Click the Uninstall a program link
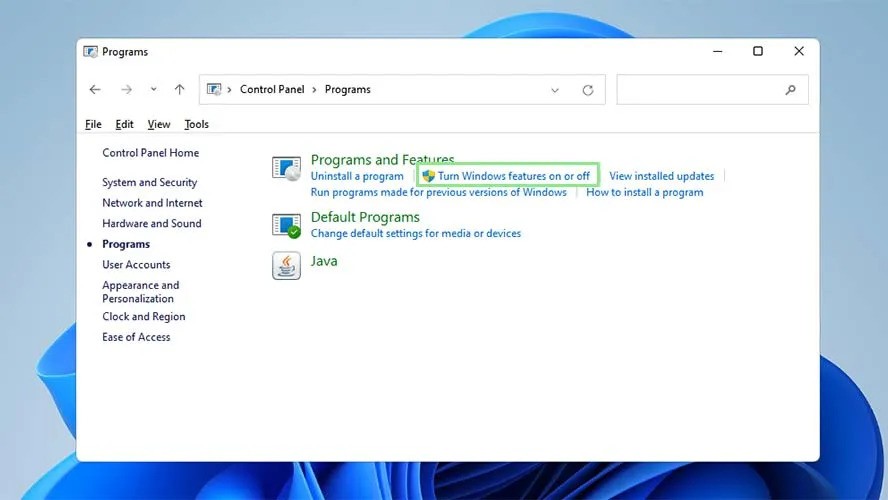Viewport: 888px width, 500px height. 357,176
